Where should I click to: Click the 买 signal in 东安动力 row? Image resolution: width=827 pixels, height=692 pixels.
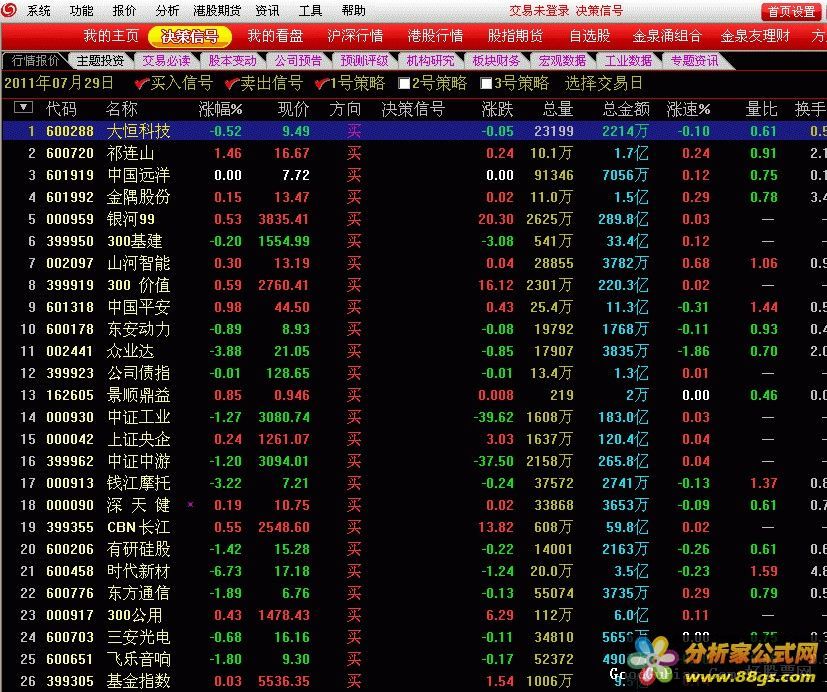[354, 329]
